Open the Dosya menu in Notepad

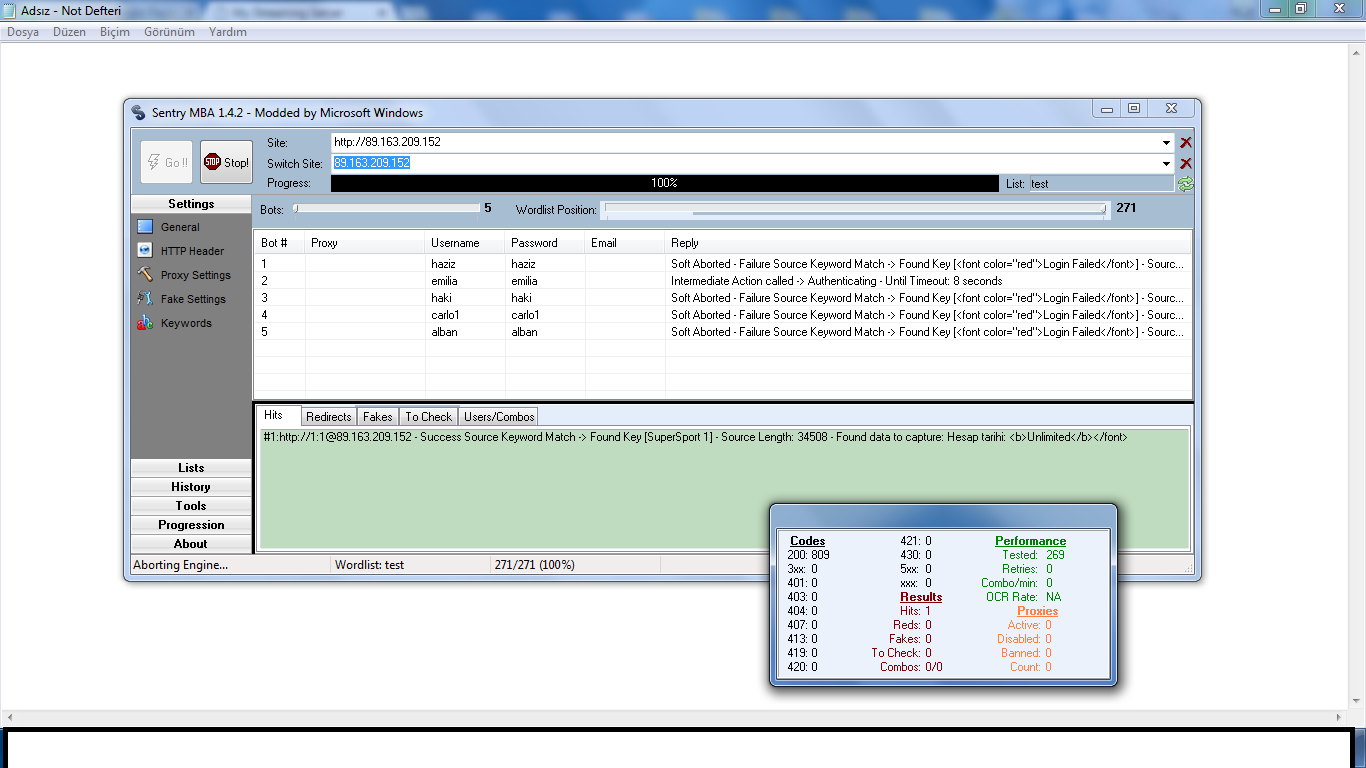(23, 32)
